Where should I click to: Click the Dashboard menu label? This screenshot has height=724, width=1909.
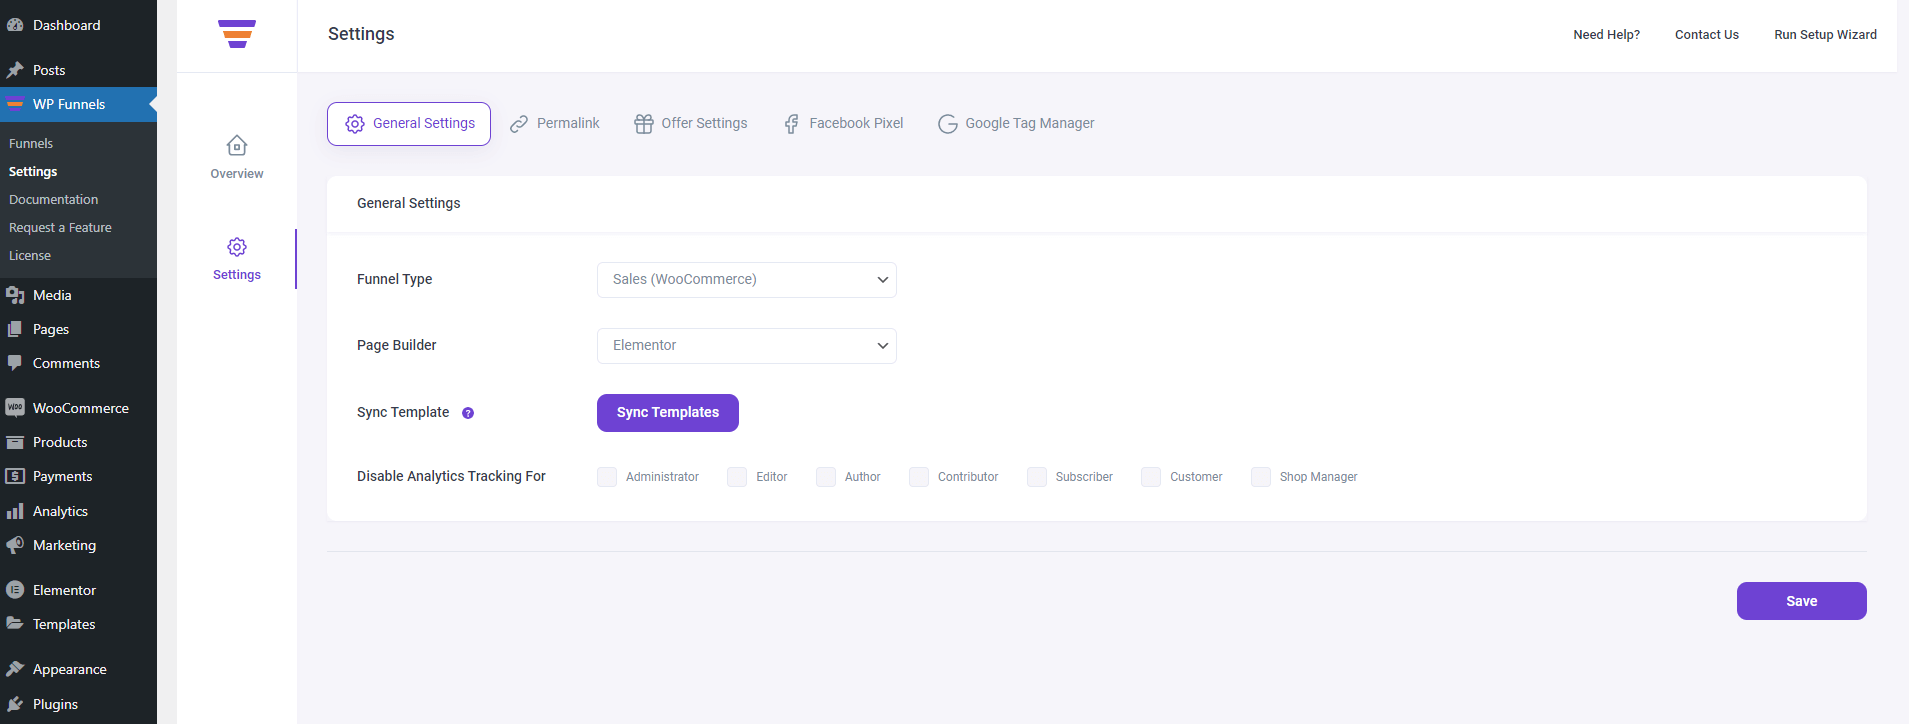click(x=67, y=25)
